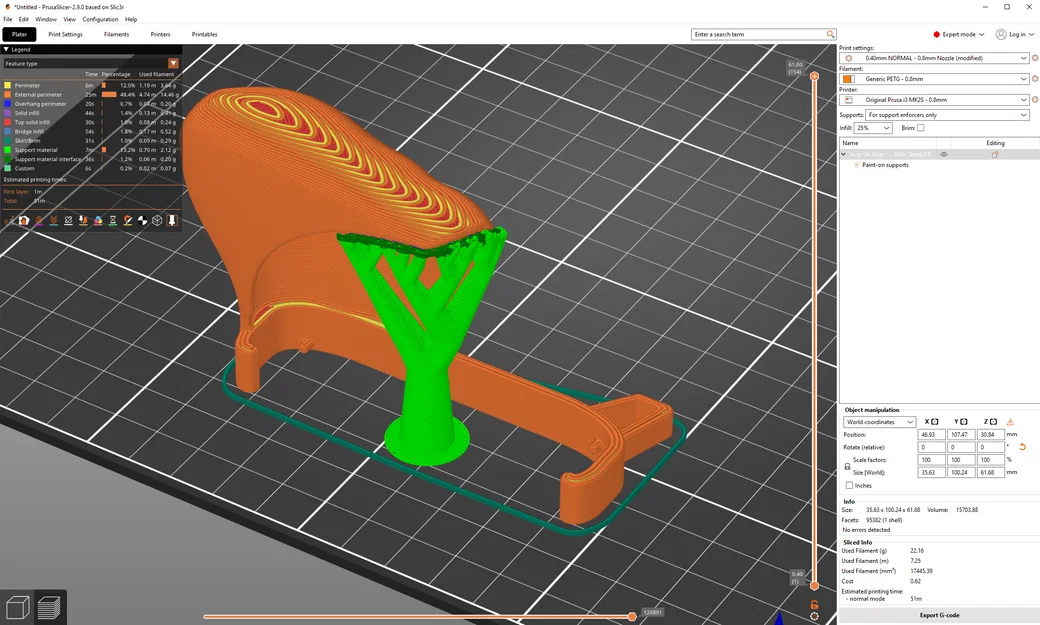Open the Print settings gear icon
Viewport: 1040px width, 625px height.
(x=1035, y=58)
